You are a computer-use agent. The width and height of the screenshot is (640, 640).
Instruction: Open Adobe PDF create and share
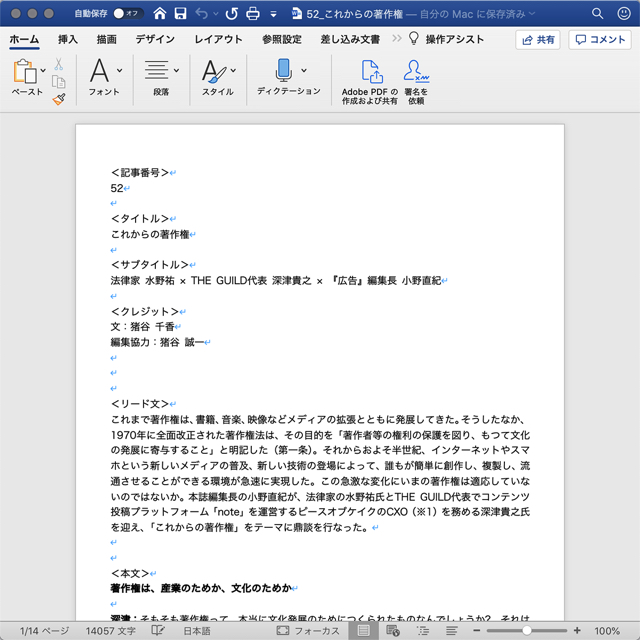pos(370,81)
